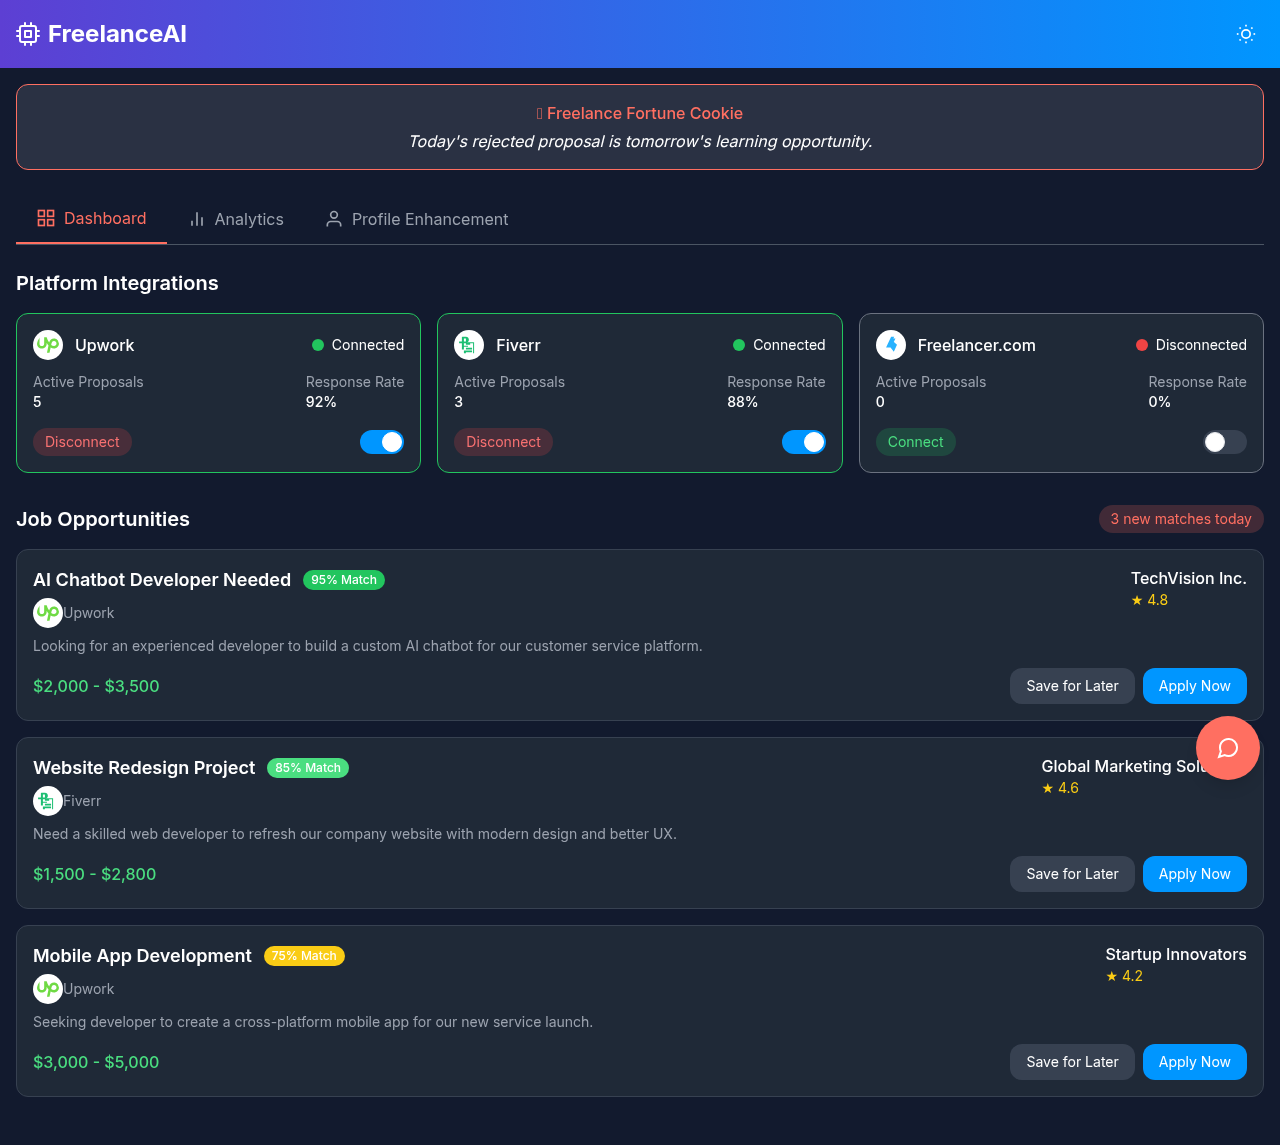Viewport: 1280px width, 1145px height.
Task: Disable the Upwork connection toggle
Action: pyautogui.click(x=382, y=441)
